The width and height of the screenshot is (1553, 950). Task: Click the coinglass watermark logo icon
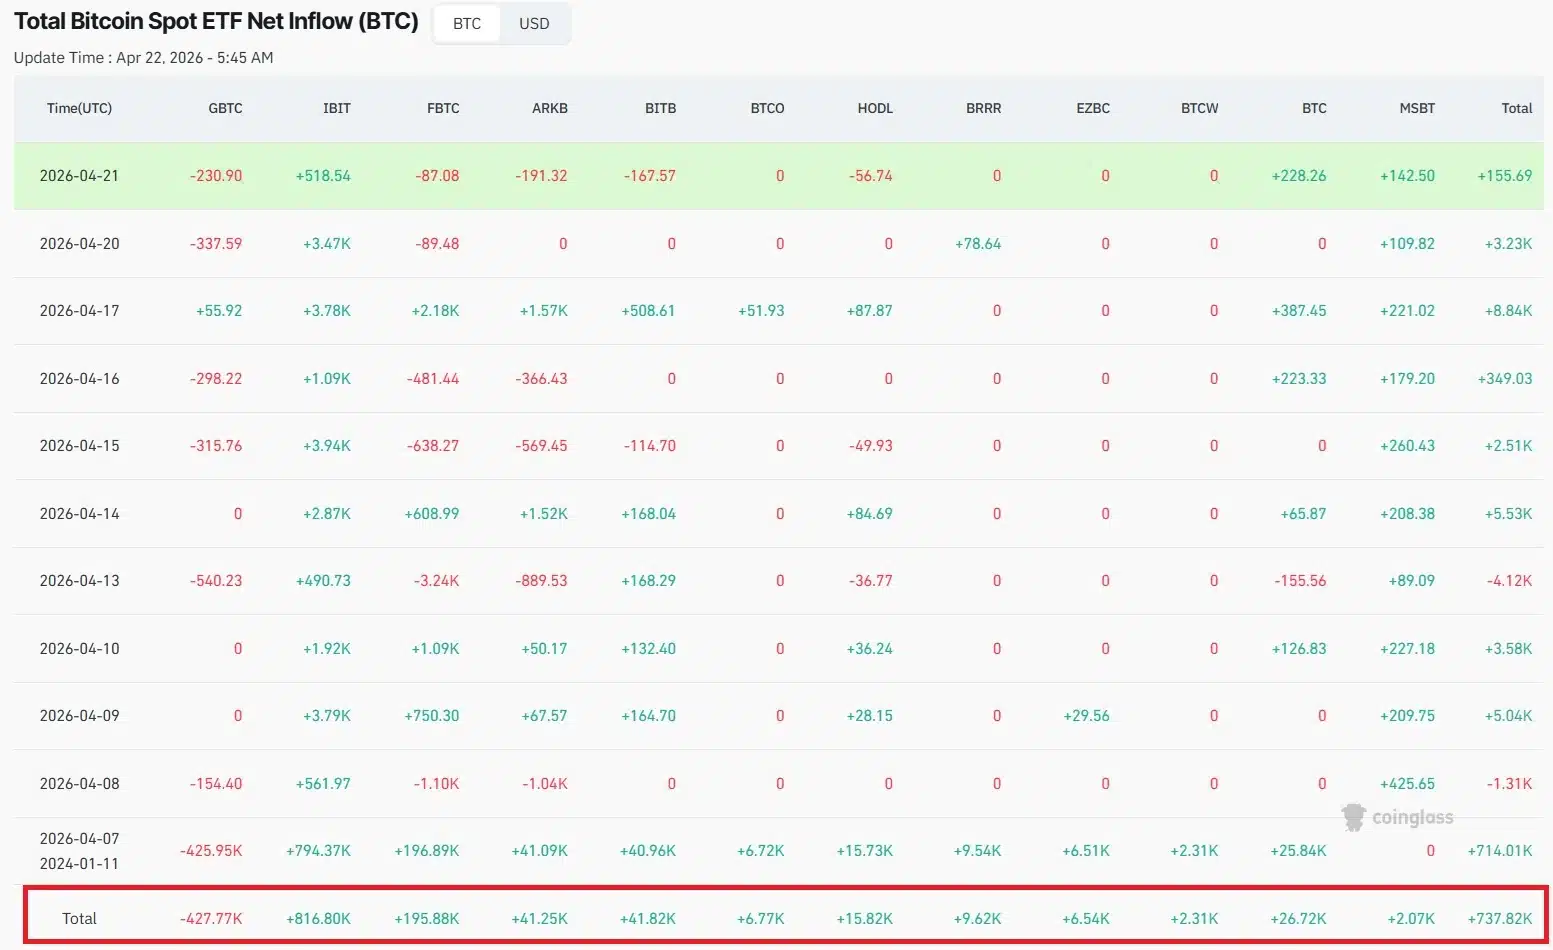point(1354,817)
